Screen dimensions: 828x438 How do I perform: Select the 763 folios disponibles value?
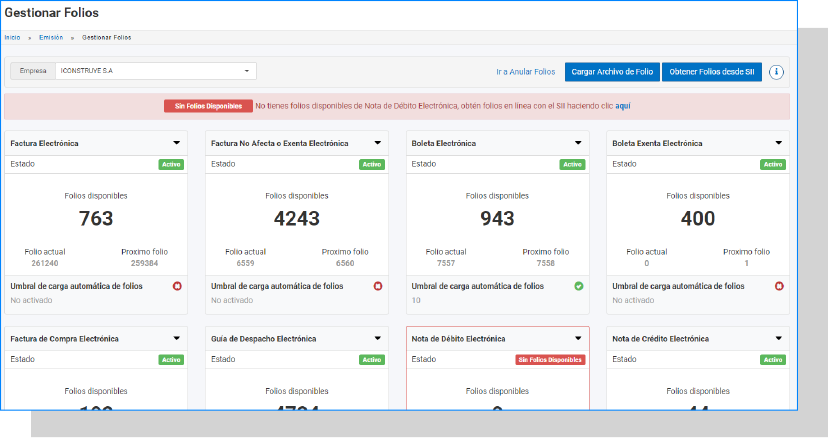click(96, 218)
